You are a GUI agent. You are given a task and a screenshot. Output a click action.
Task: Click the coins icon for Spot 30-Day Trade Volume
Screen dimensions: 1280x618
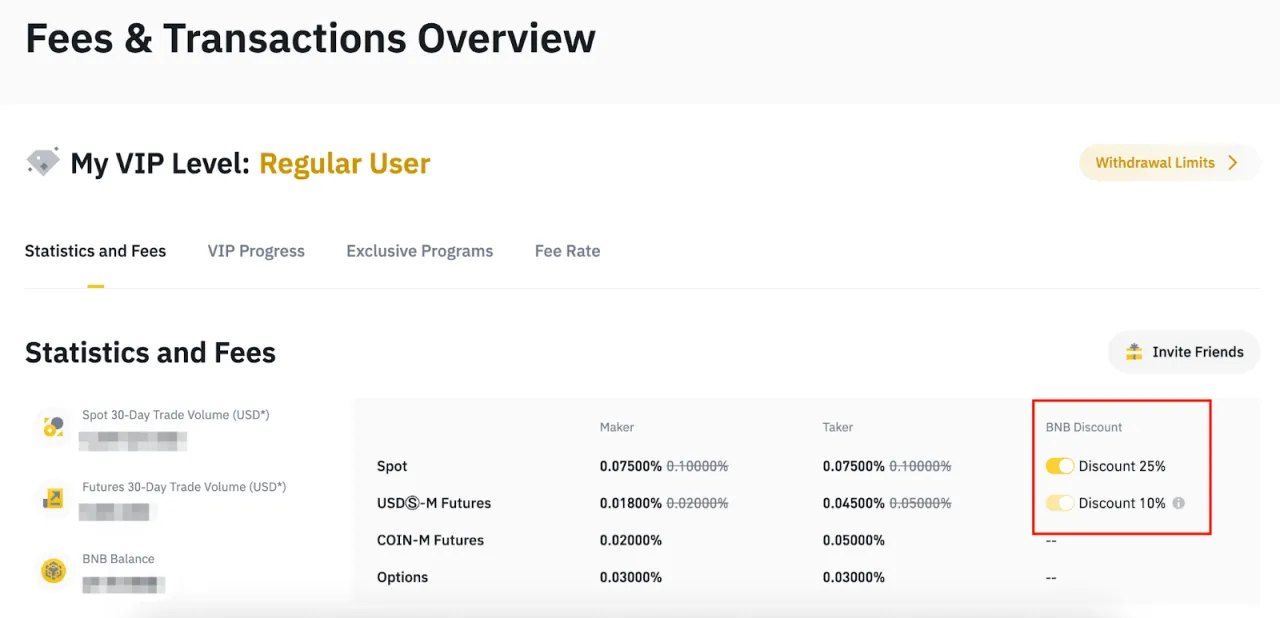pos(52,426)
